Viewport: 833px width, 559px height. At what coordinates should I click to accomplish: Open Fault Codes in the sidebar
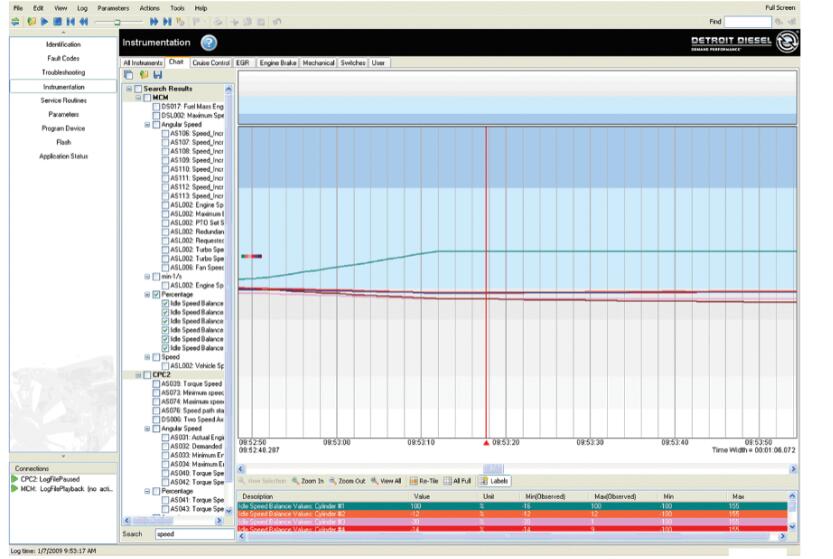[63, 58]
